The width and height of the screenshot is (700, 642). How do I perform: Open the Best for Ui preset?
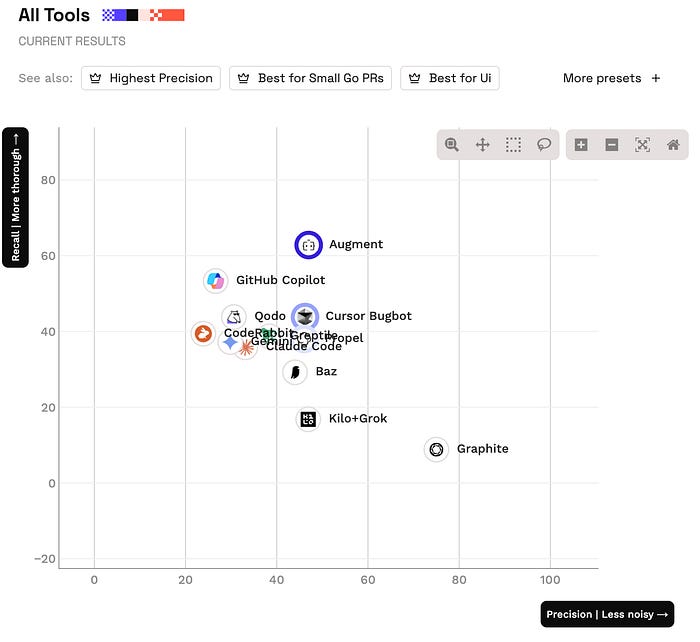(x=450, y=78)
